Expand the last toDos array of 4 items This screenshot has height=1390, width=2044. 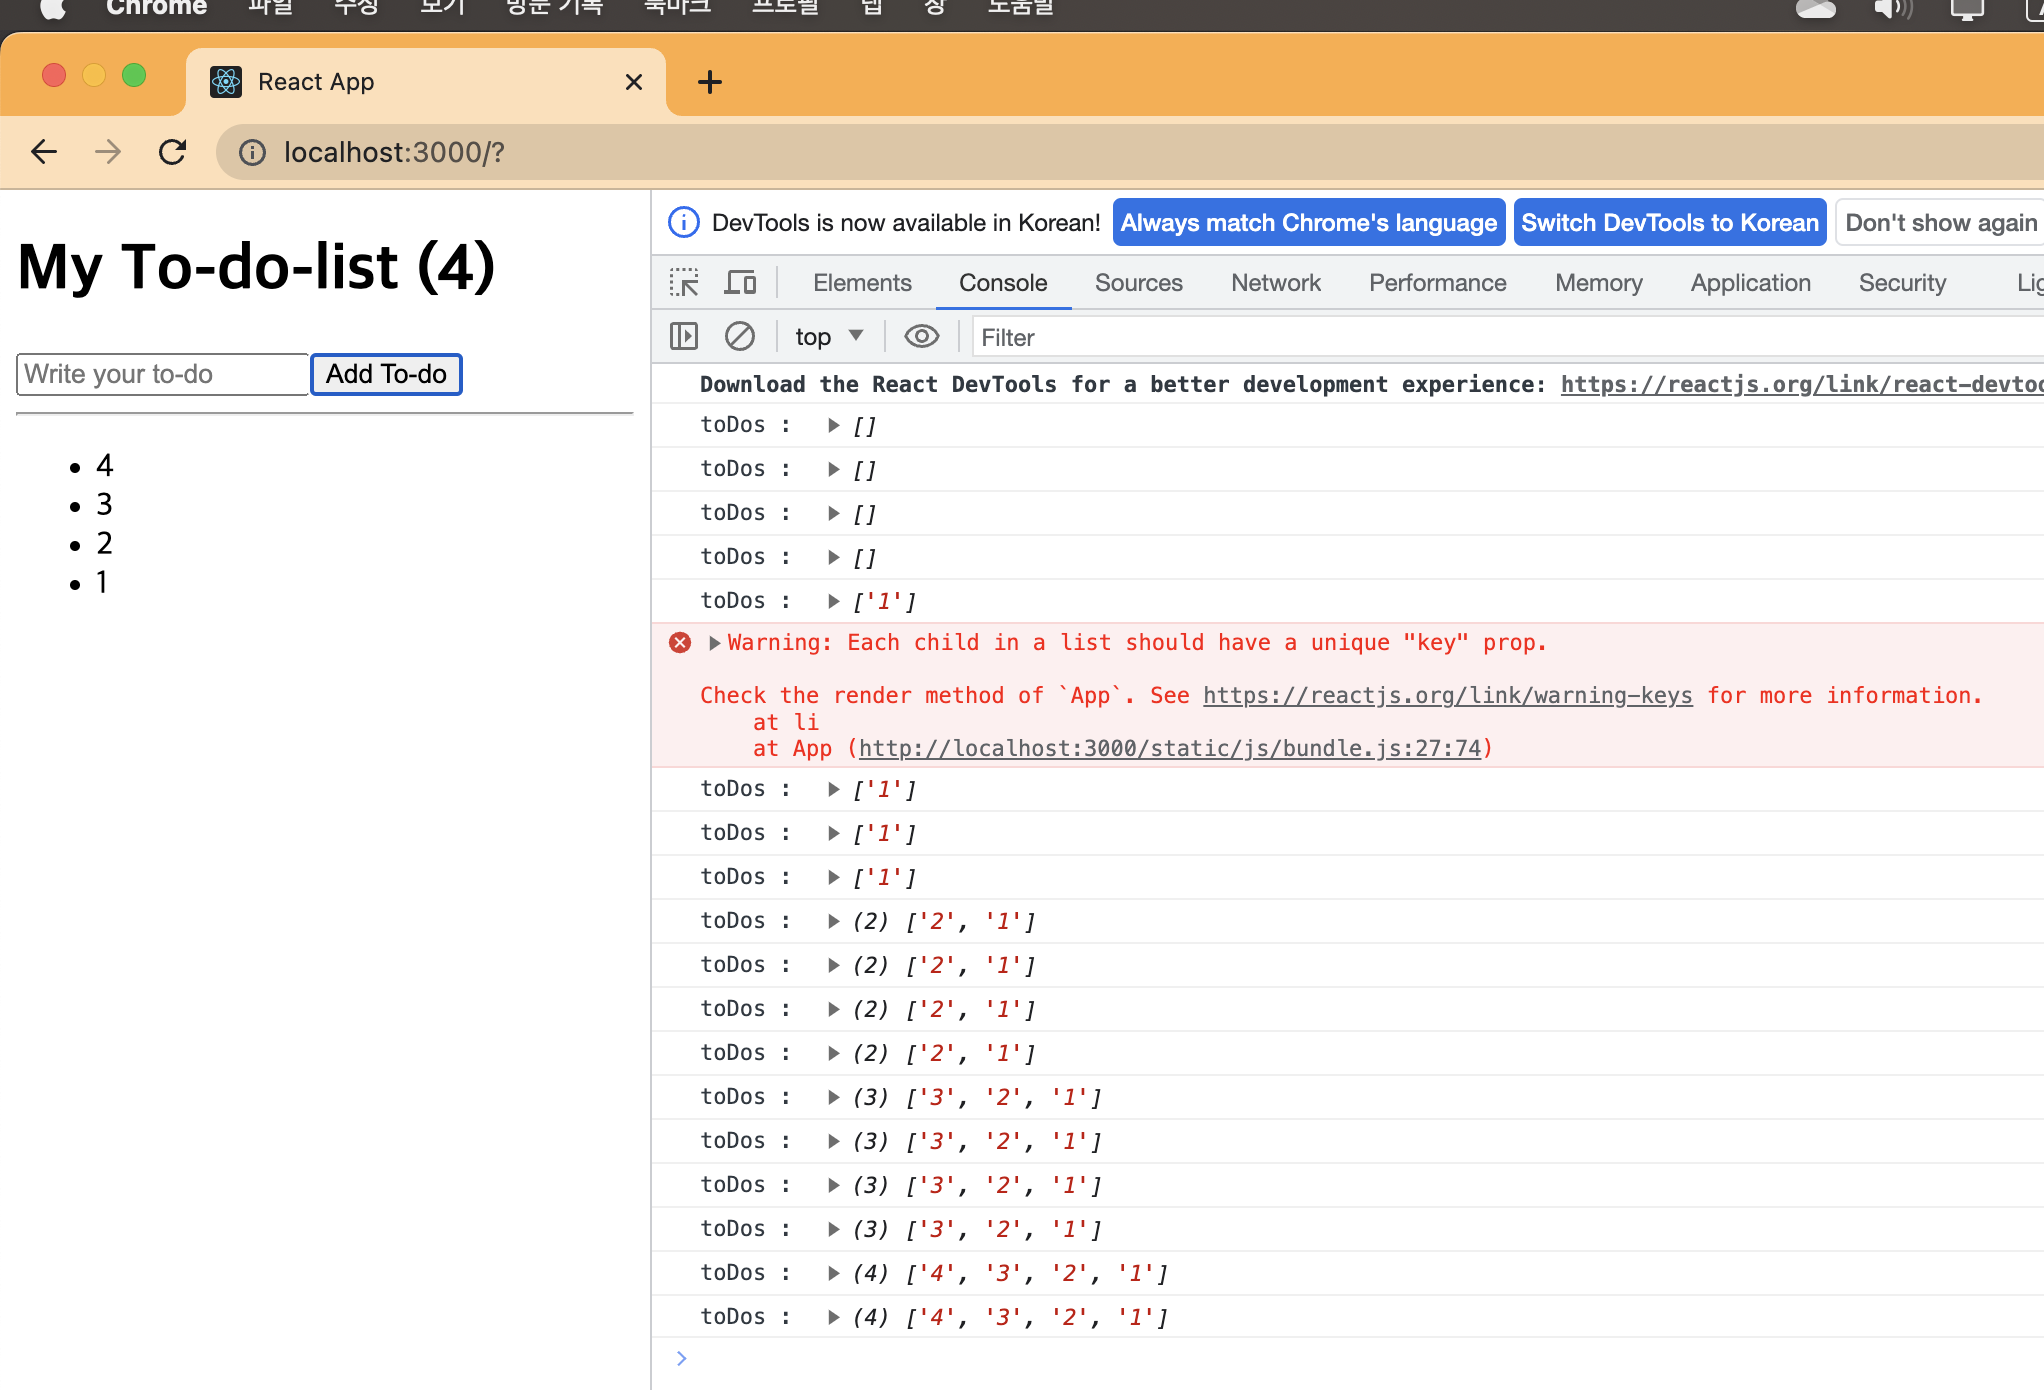point(833,1317)
